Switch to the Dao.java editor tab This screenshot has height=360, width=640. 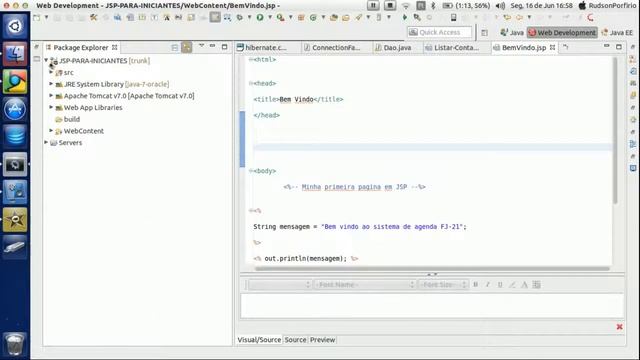click(x=393, y=48)
